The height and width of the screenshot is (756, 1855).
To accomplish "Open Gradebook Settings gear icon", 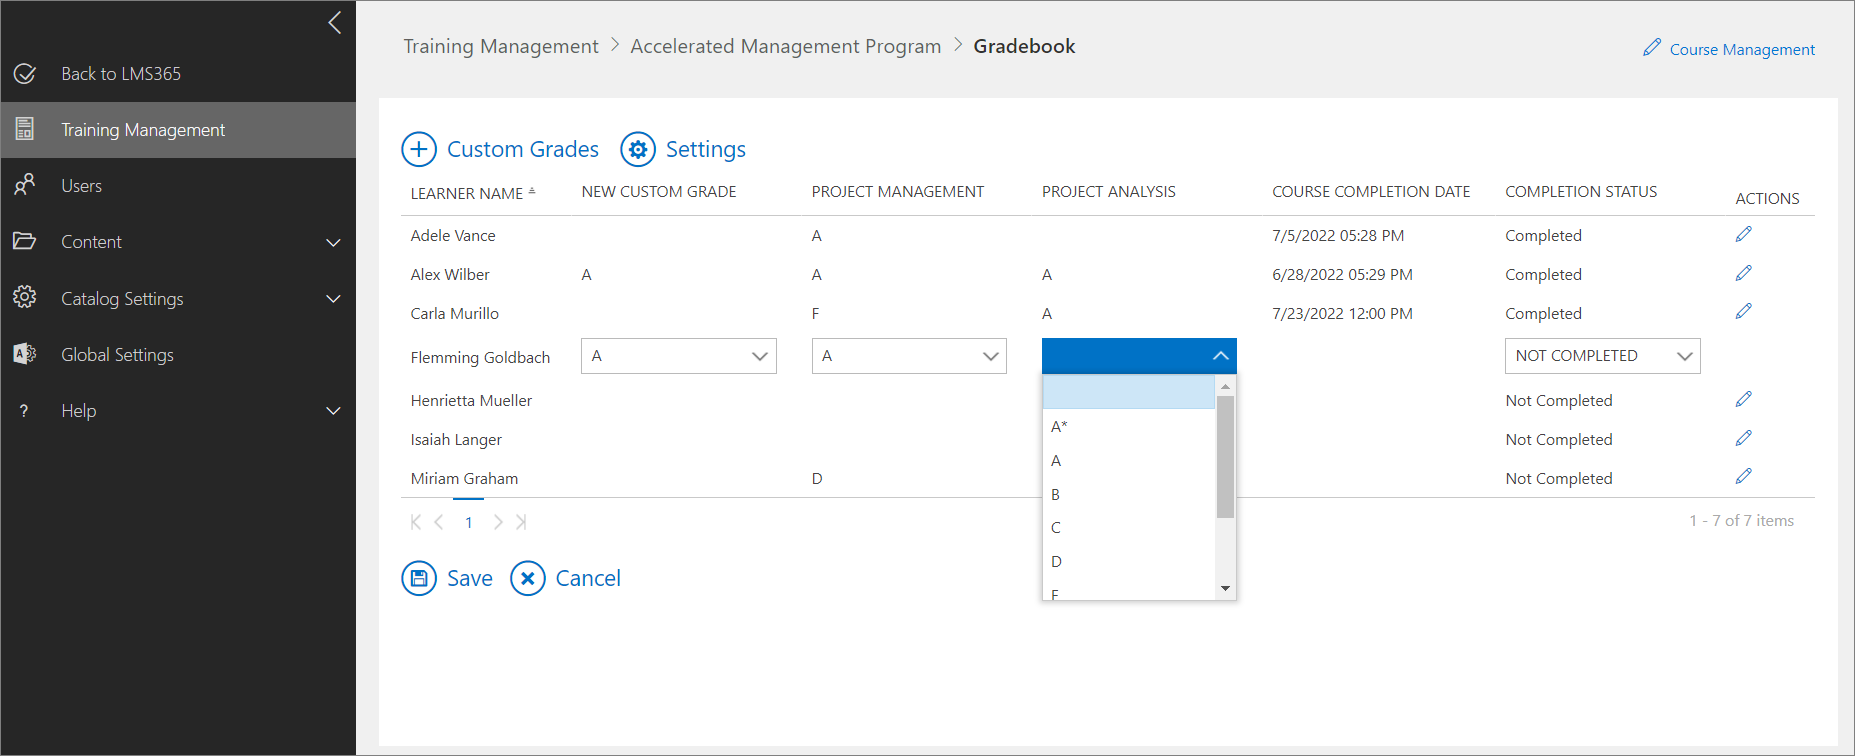I will coord(638,149).
